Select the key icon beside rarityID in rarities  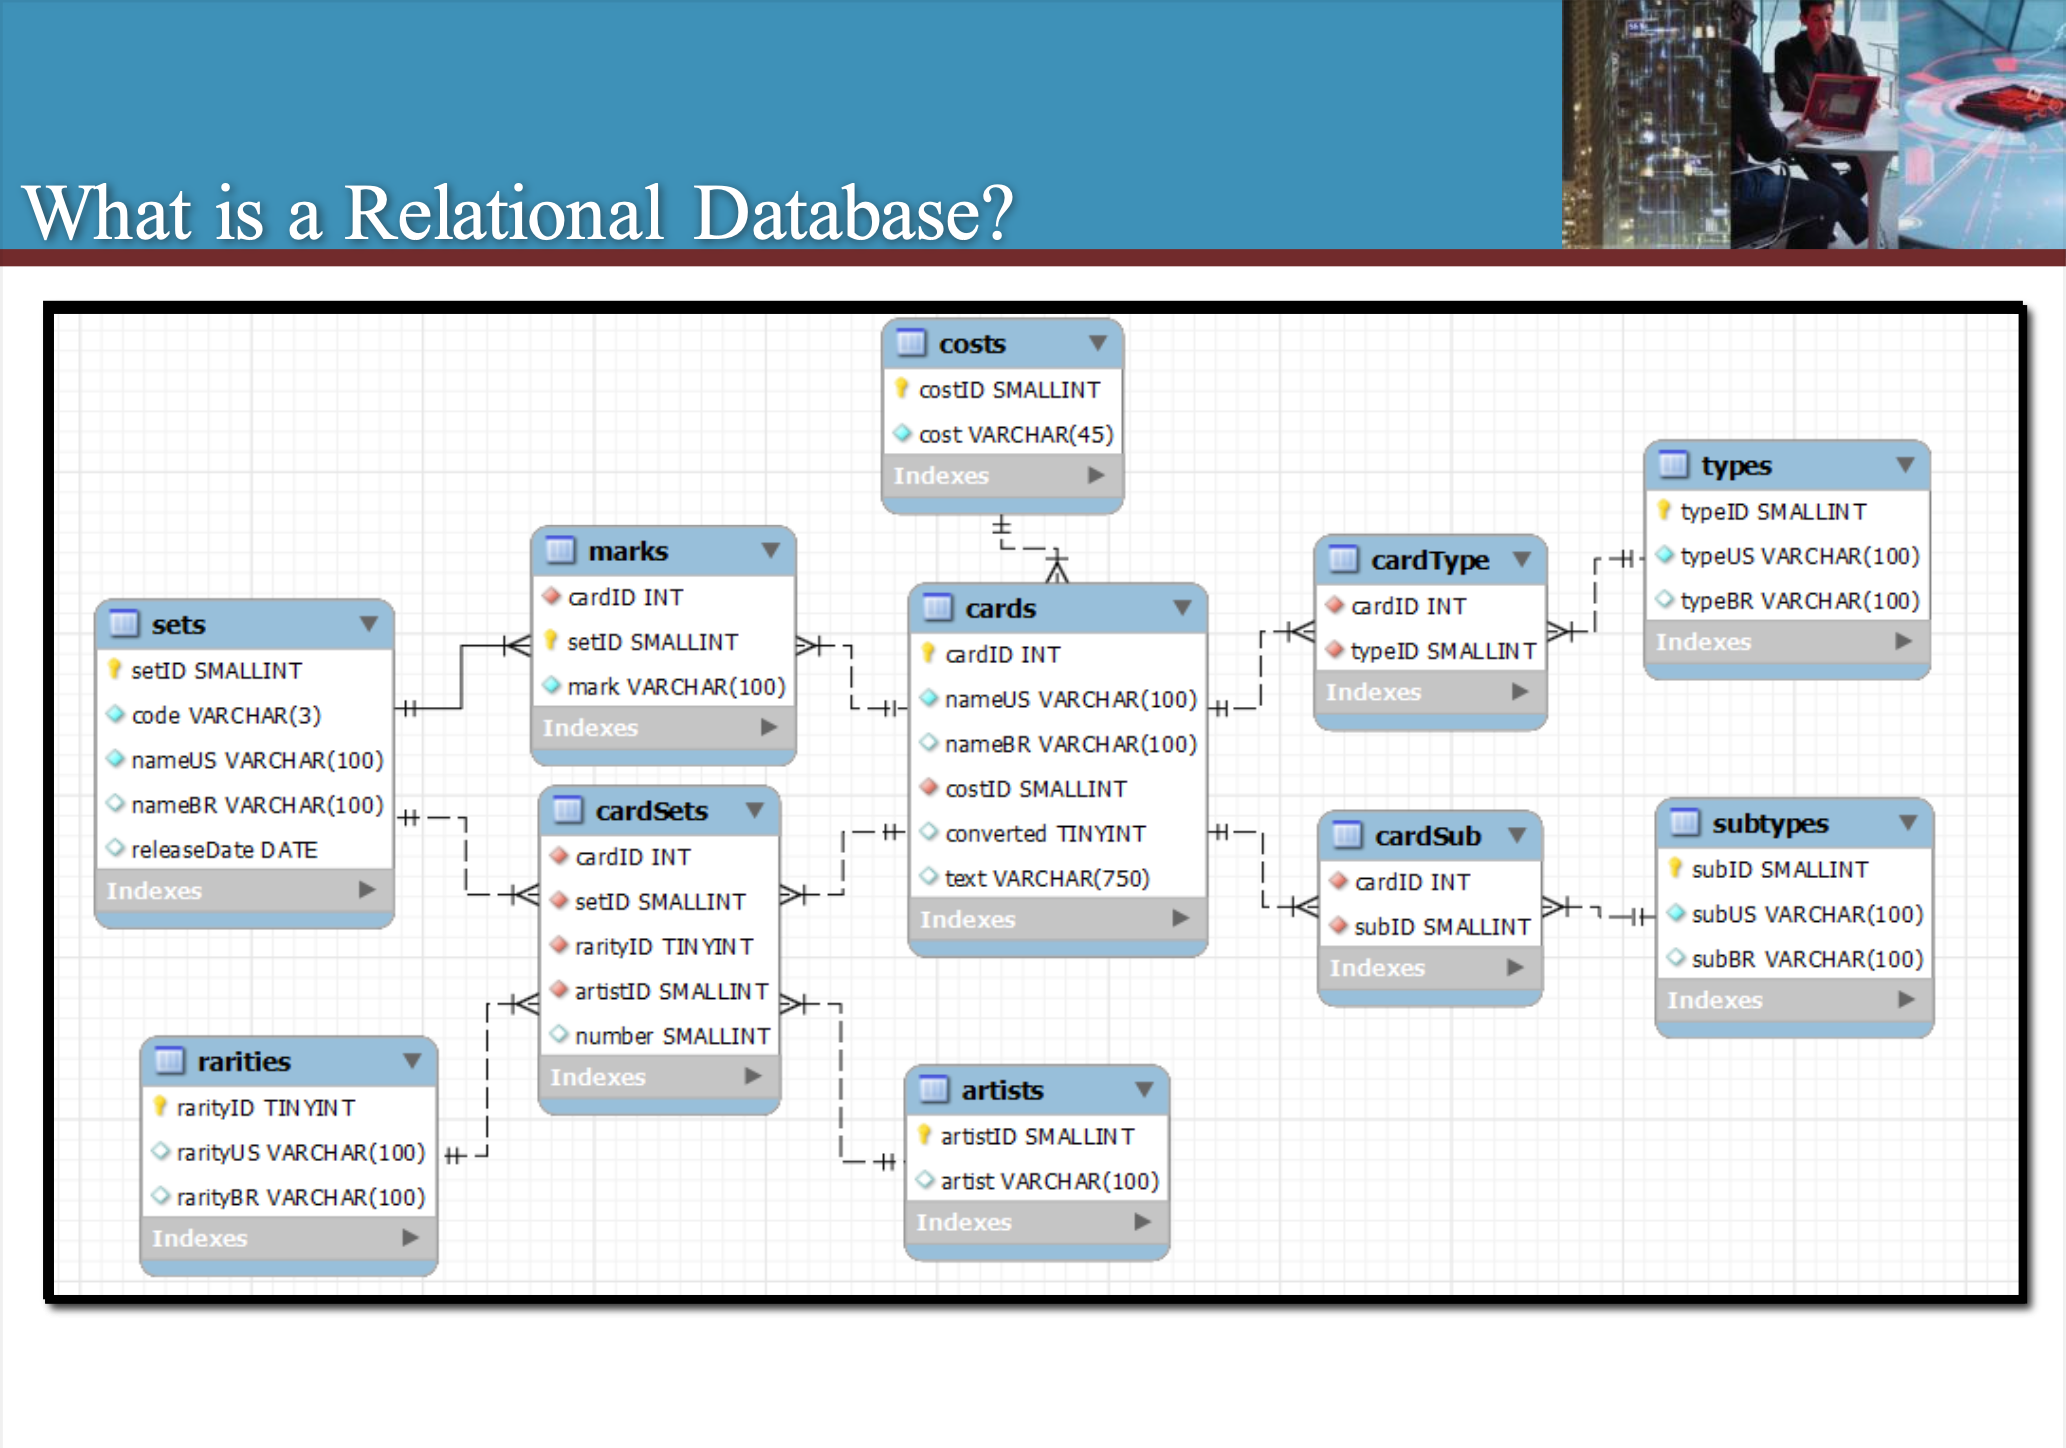(159, 1107)
